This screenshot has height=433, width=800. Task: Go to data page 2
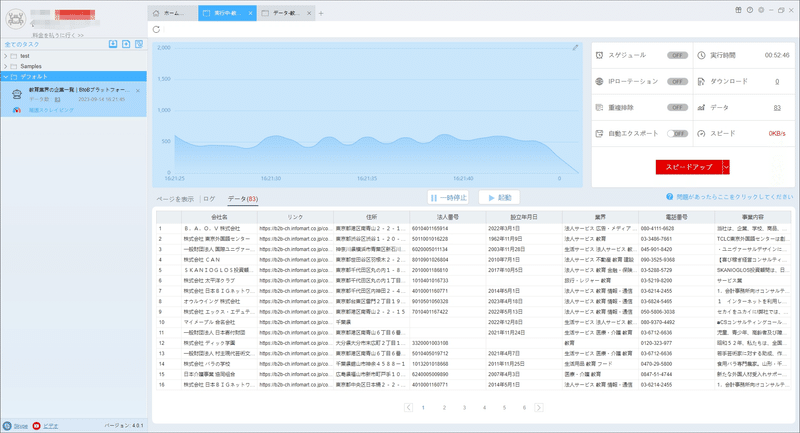(x=444, y=407)
